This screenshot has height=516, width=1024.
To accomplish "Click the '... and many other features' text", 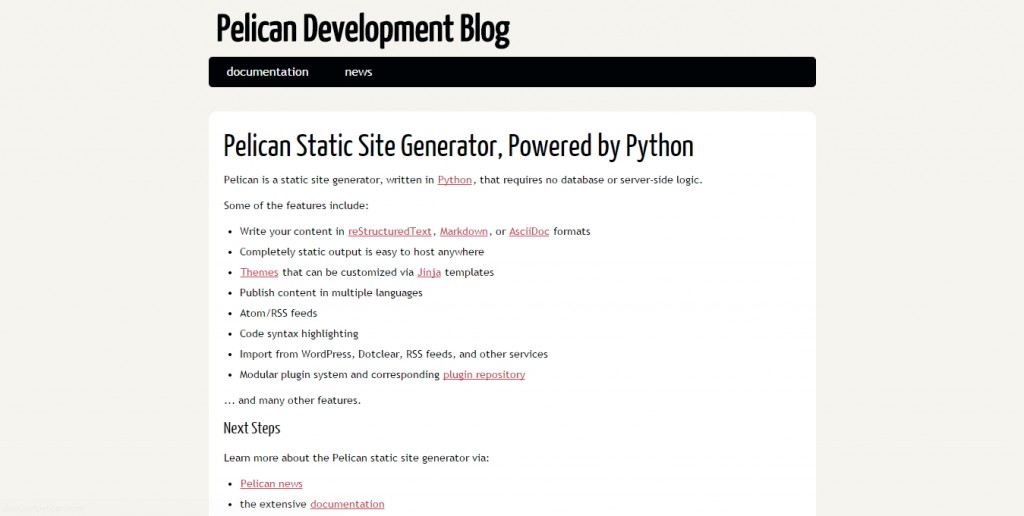I will 292,401.
